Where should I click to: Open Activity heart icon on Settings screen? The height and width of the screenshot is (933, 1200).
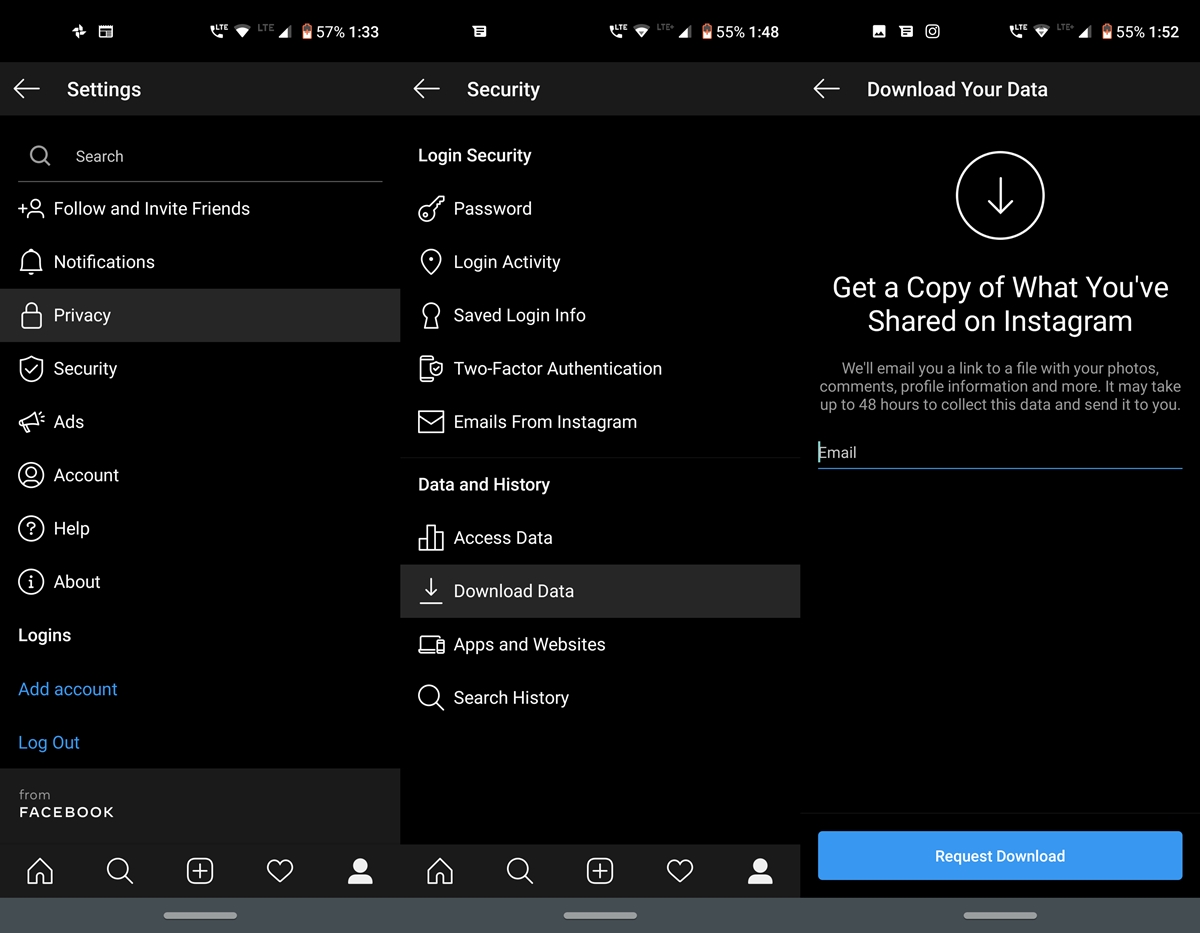280,871
